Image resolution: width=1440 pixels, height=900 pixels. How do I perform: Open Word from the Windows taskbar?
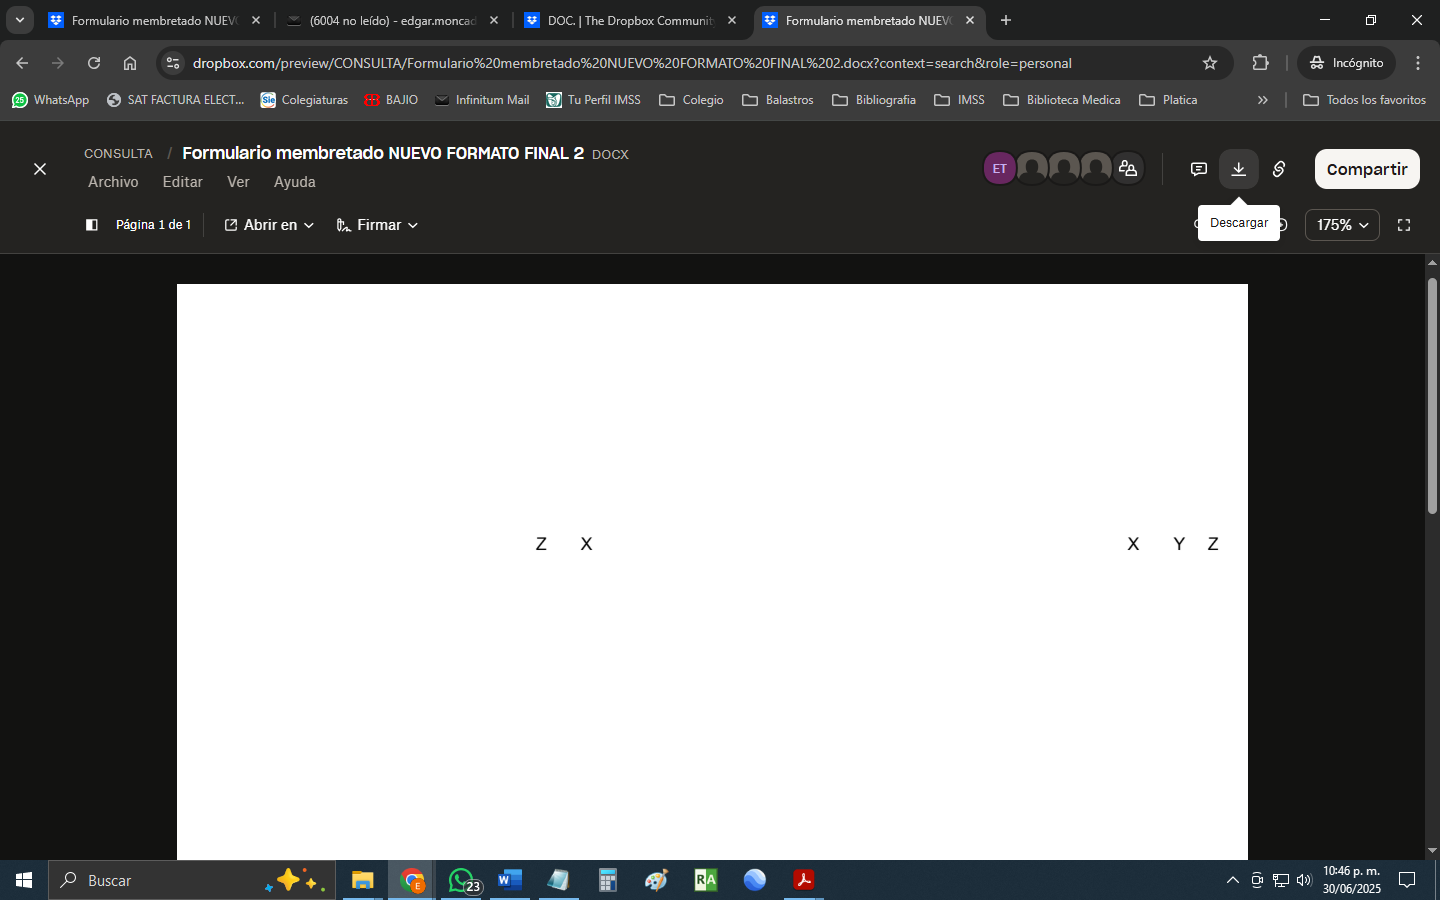coord(509,880)
